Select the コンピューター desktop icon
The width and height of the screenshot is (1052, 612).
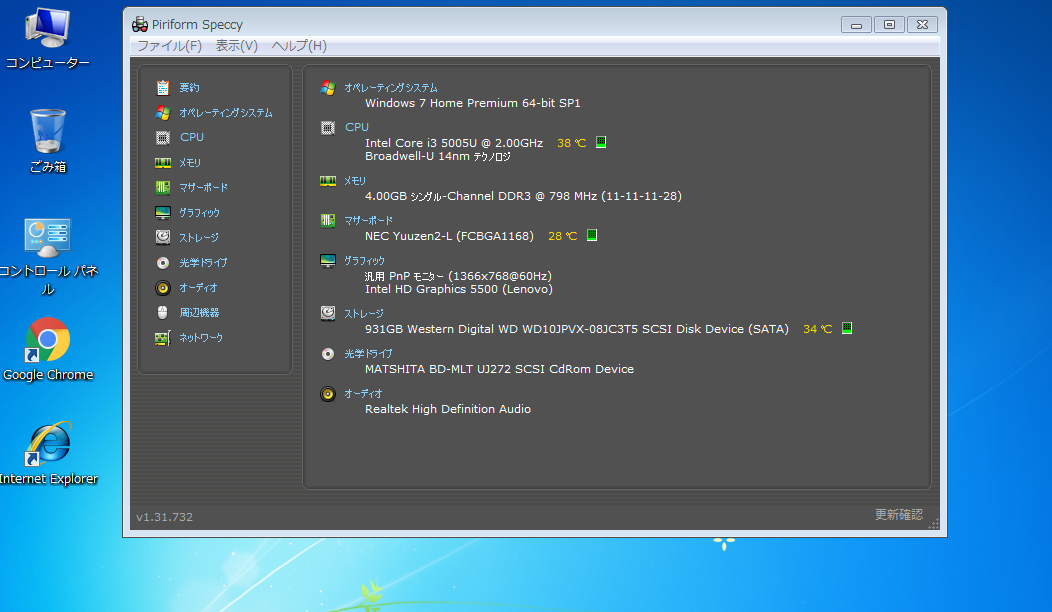(x=47, y=39)
